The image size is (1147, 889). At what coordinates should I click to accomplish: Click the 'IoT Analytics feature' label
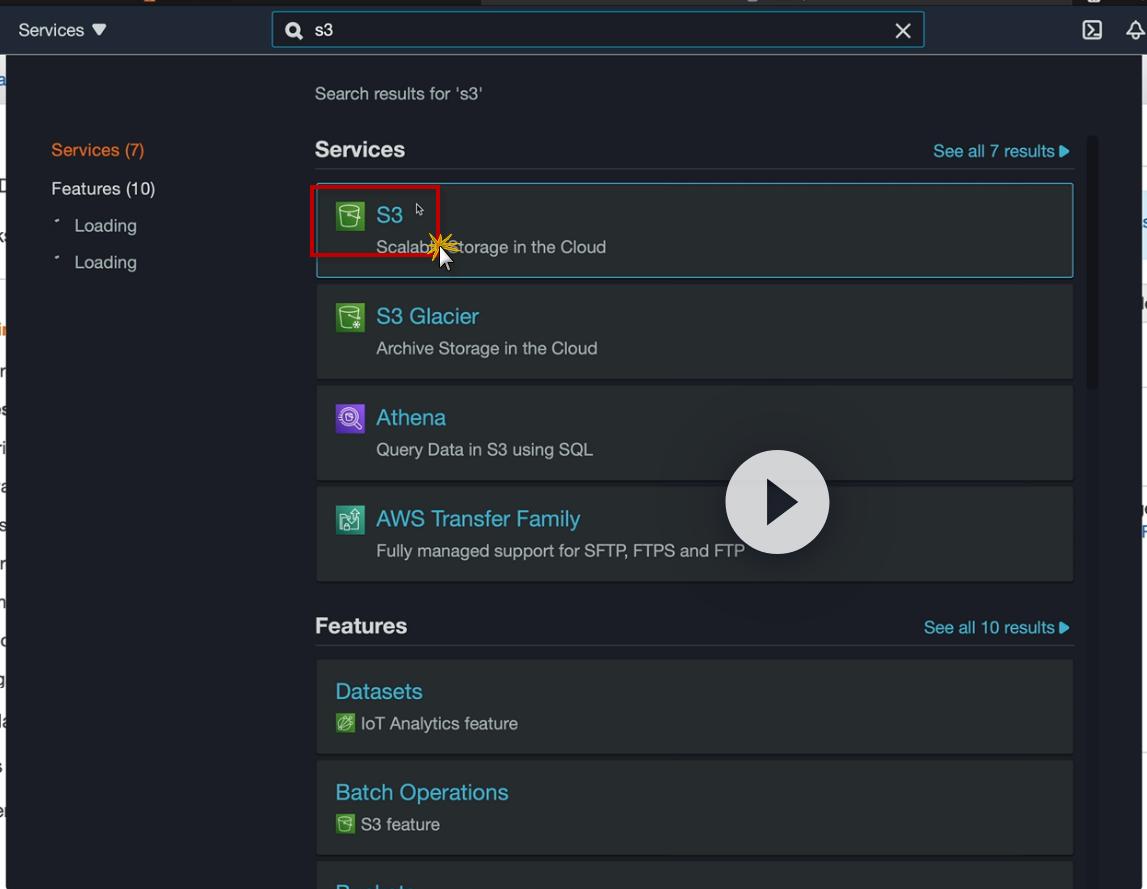pos(439,724)
